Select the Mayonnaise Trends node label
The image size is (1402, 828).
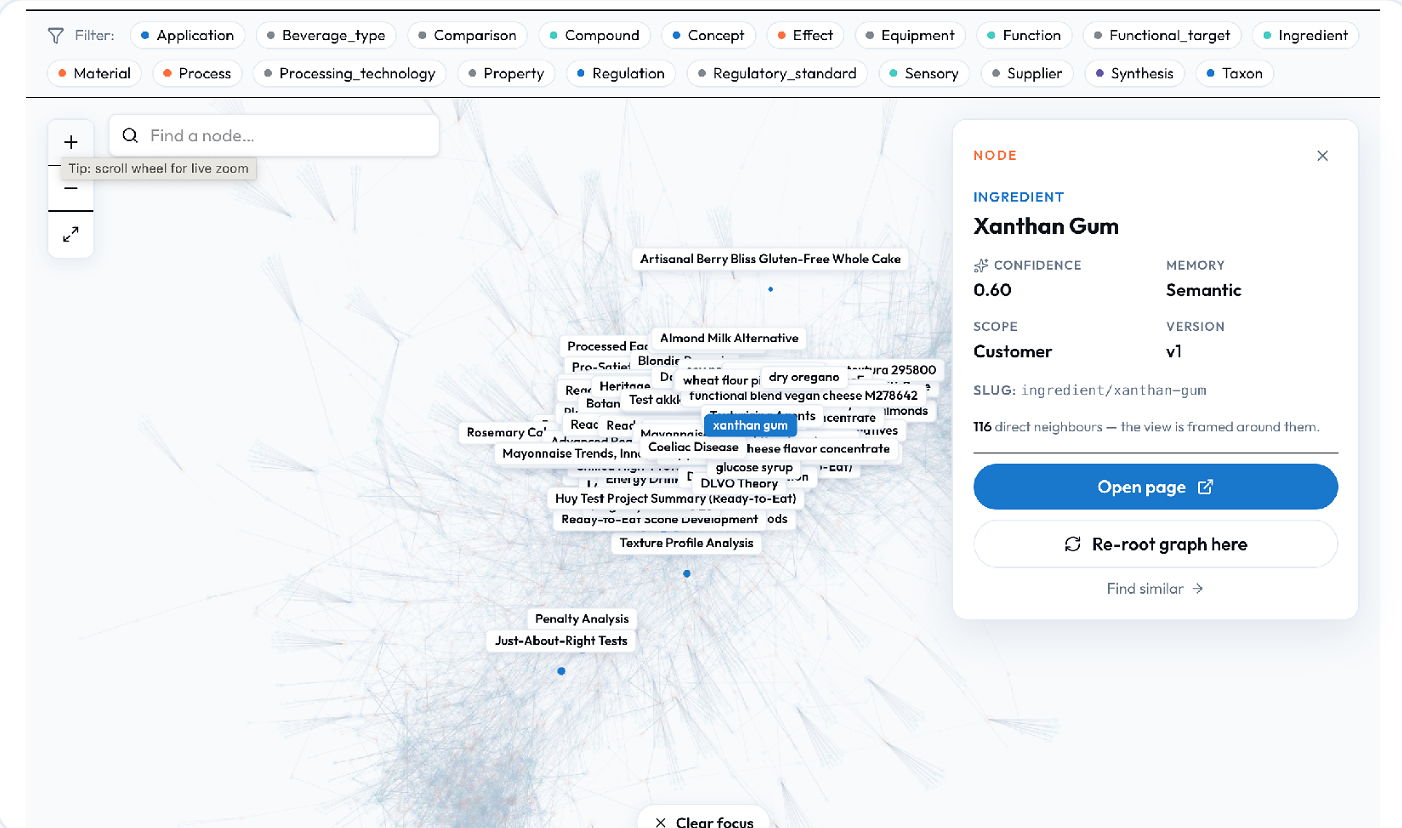point(571,454)
